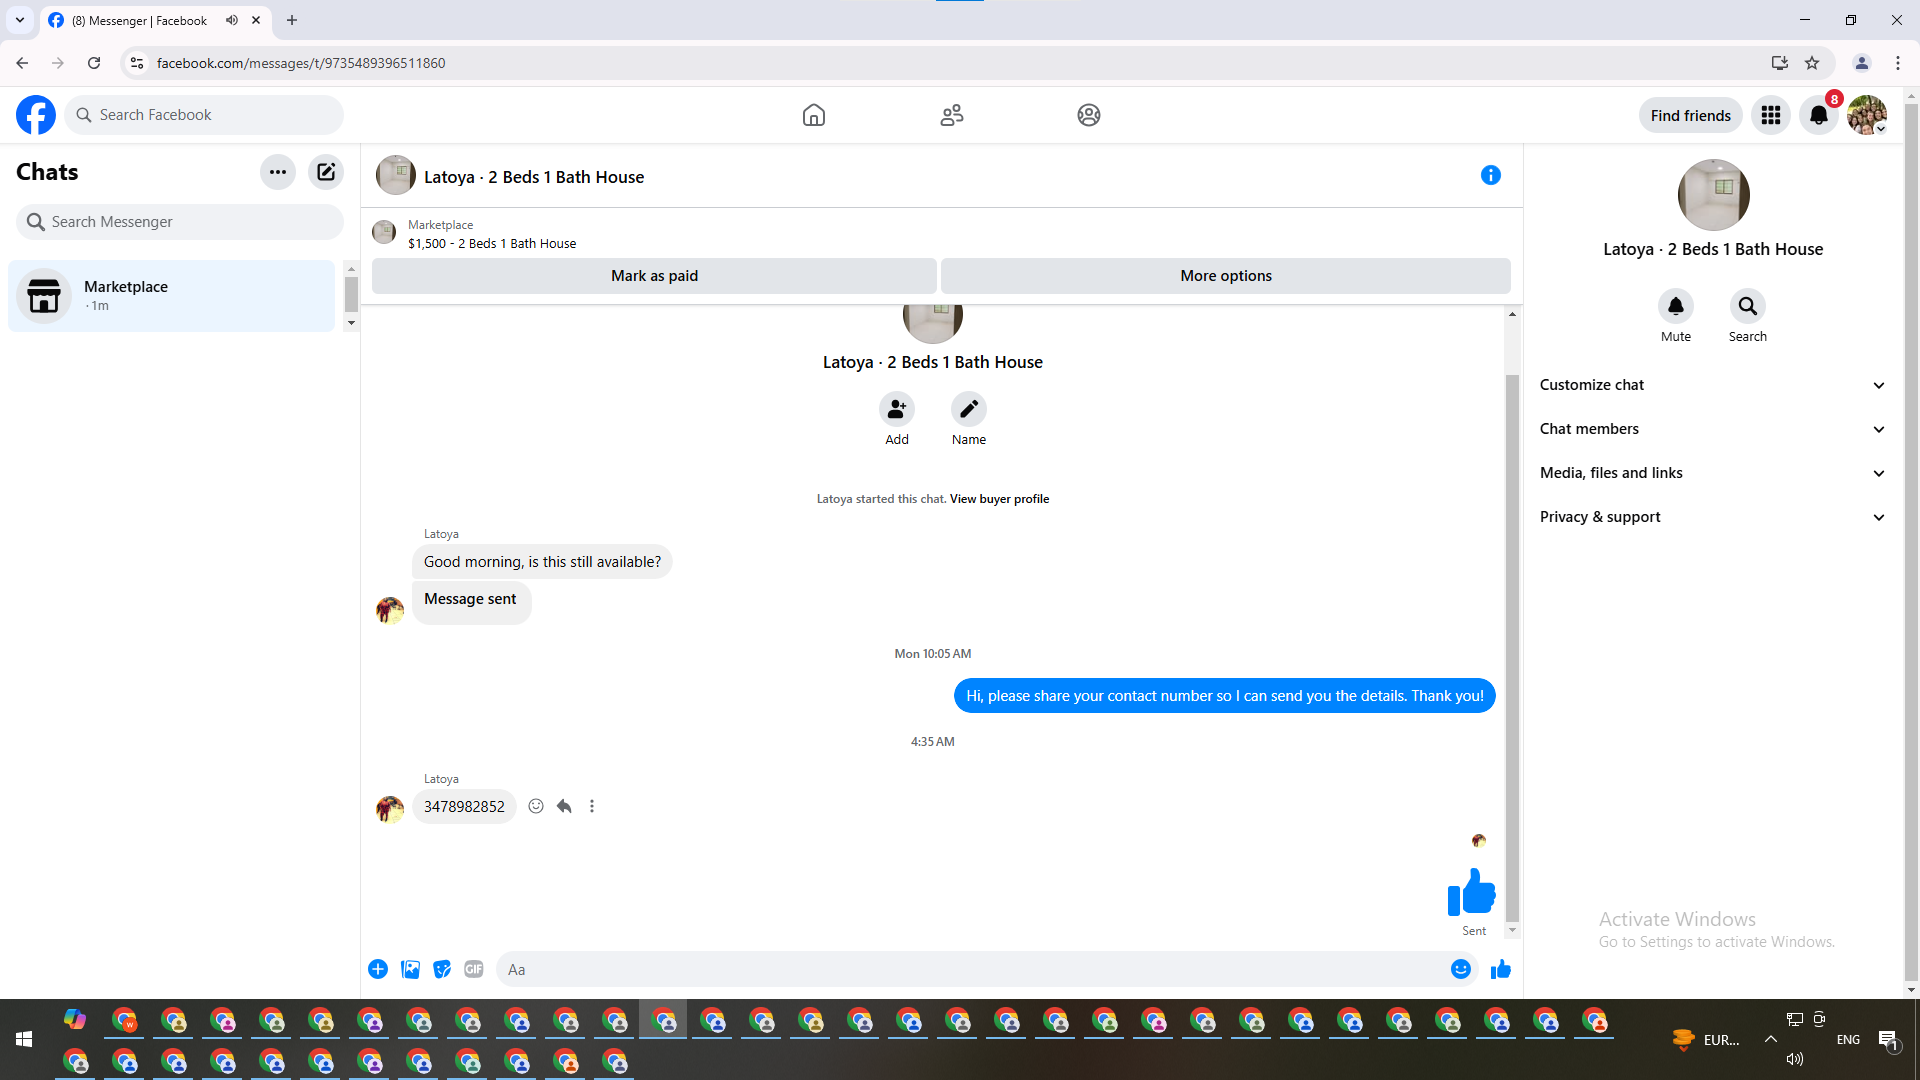Open the notifications bell
The width and height of the screenshot is (1920, 1080).
click(x=1818, y=115)
